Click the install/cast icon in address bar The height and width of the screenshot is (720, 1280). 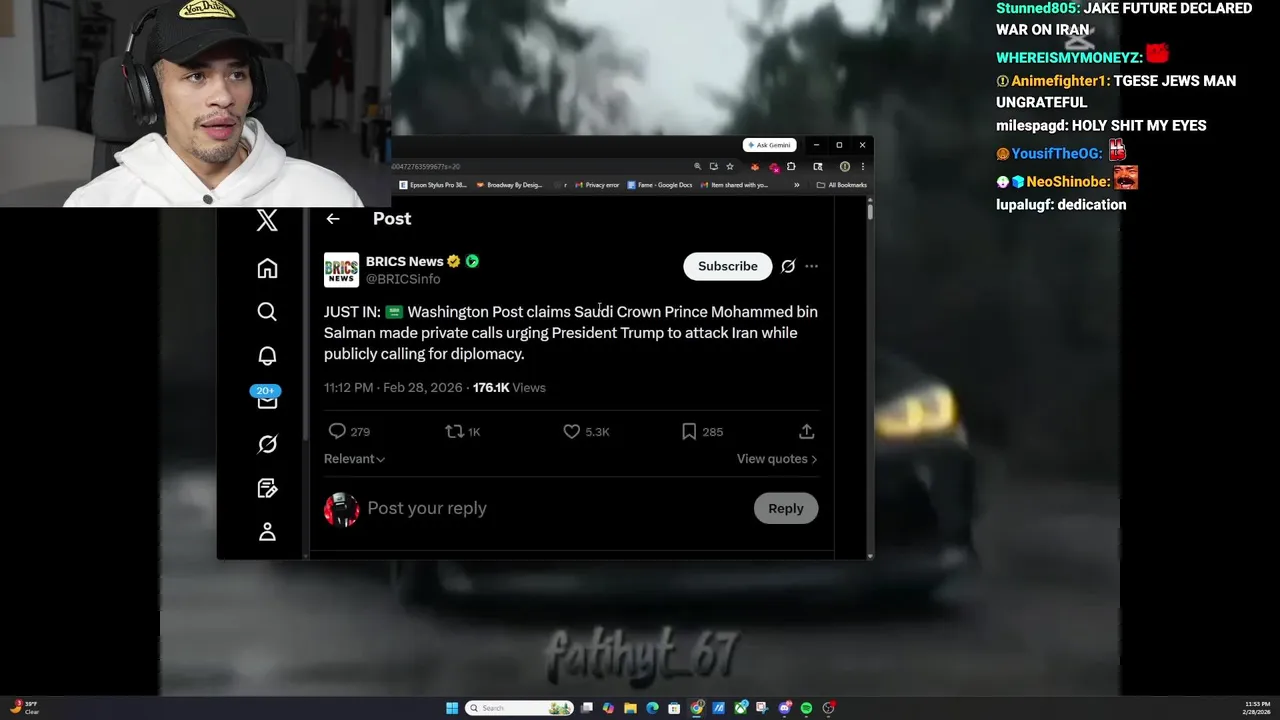pos(714,166)
